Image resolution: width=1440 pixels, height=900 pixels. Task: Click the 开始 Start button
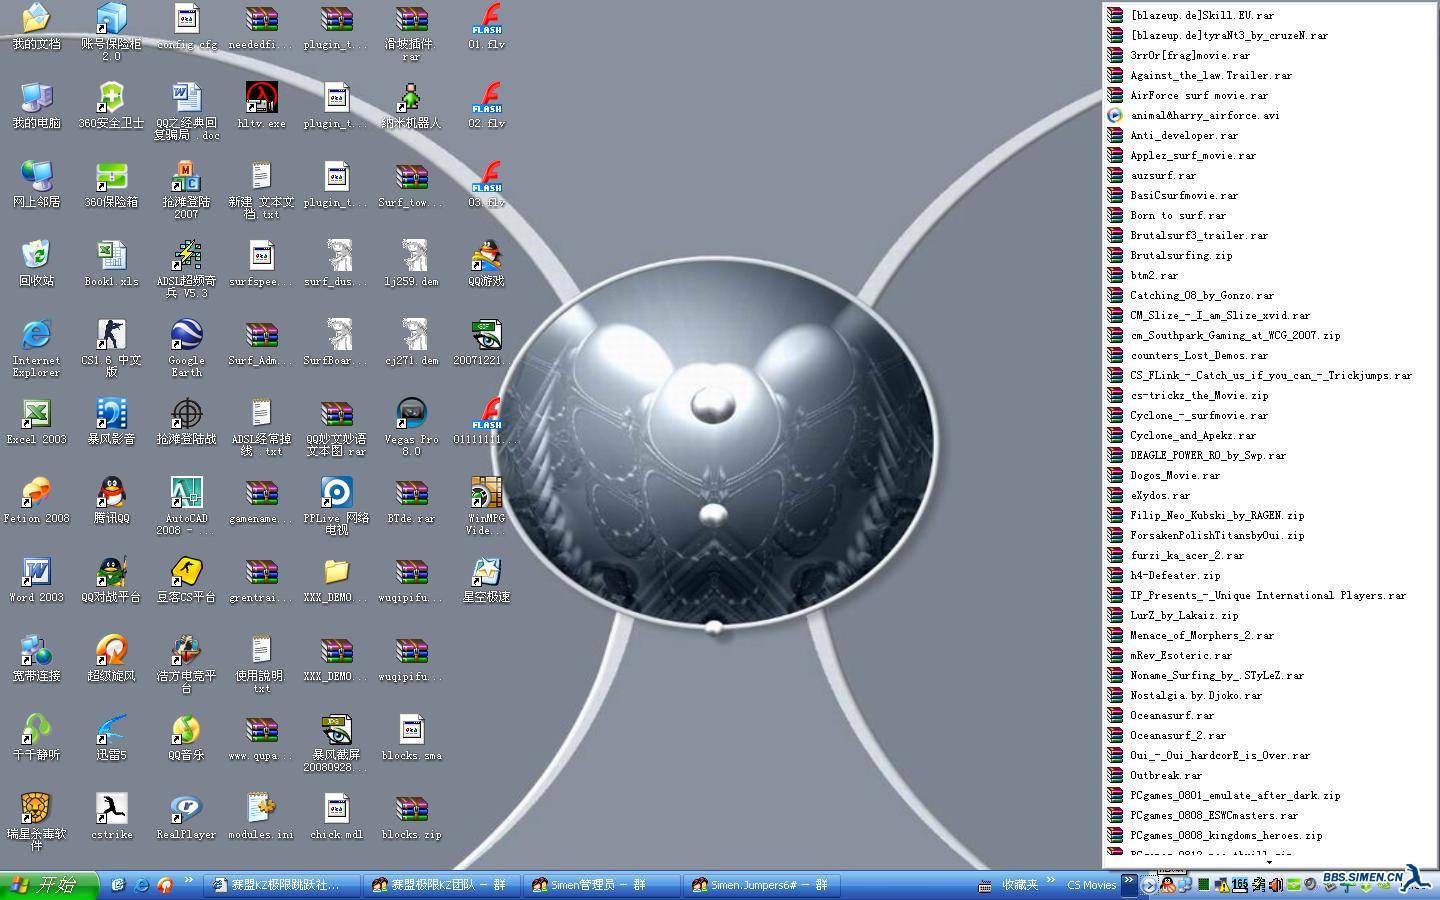49,885
